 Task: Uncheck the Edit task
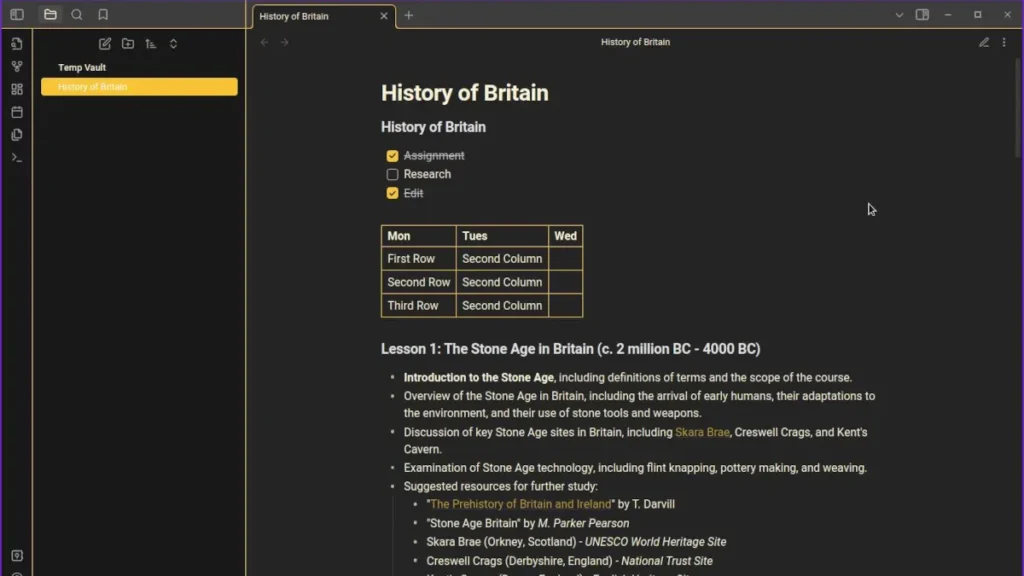tap(392, 193)
